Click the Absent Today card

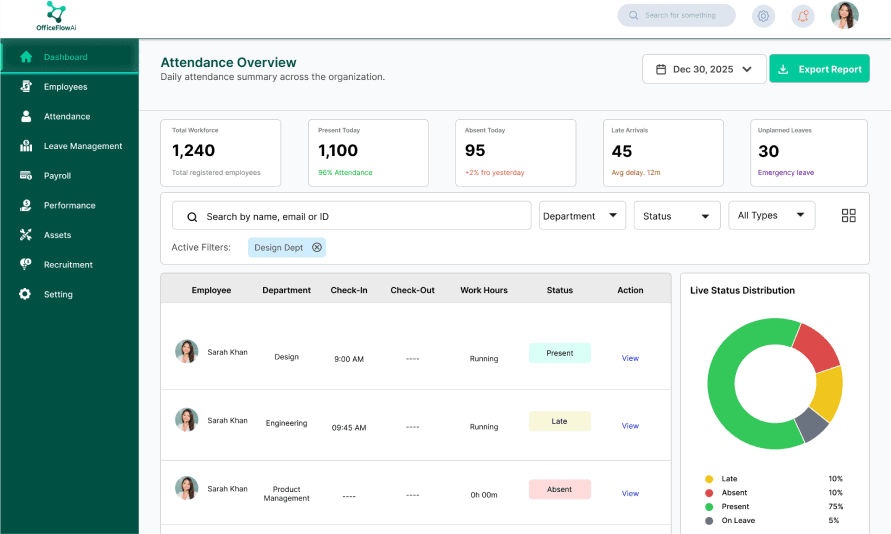click(x=515, y=153)
